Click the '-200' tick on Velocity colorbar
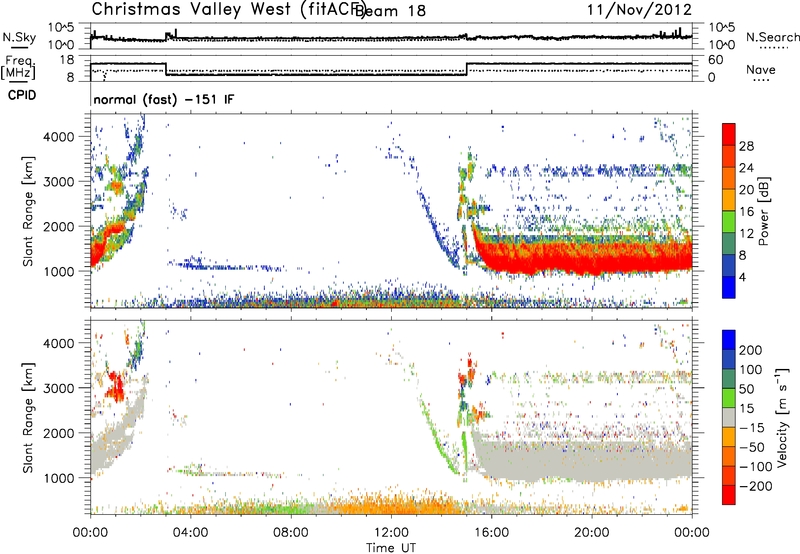The width and height of the screenshot is (800, 554). [756, 486]
